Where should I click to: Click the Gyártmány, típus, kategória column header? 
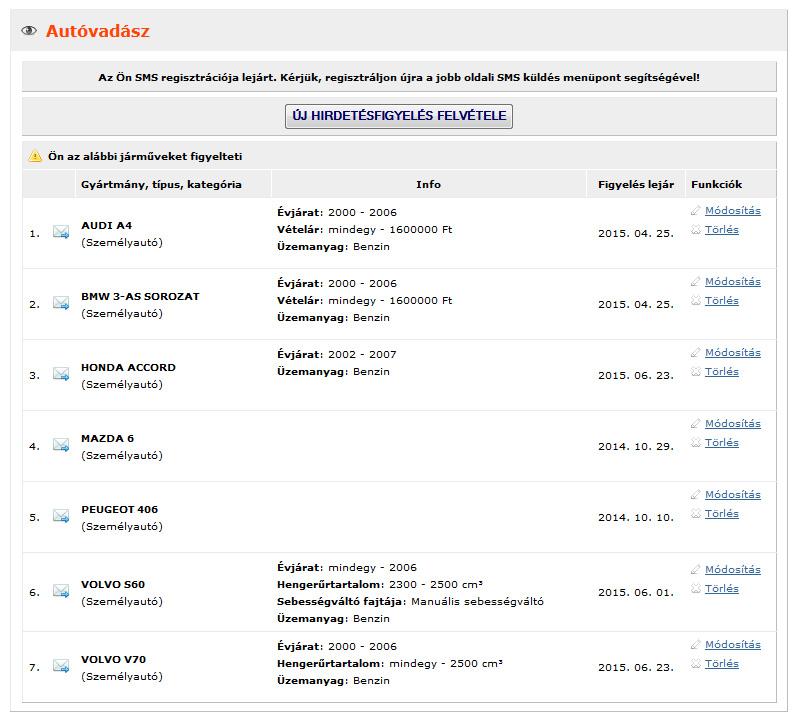tap(161, 185)
